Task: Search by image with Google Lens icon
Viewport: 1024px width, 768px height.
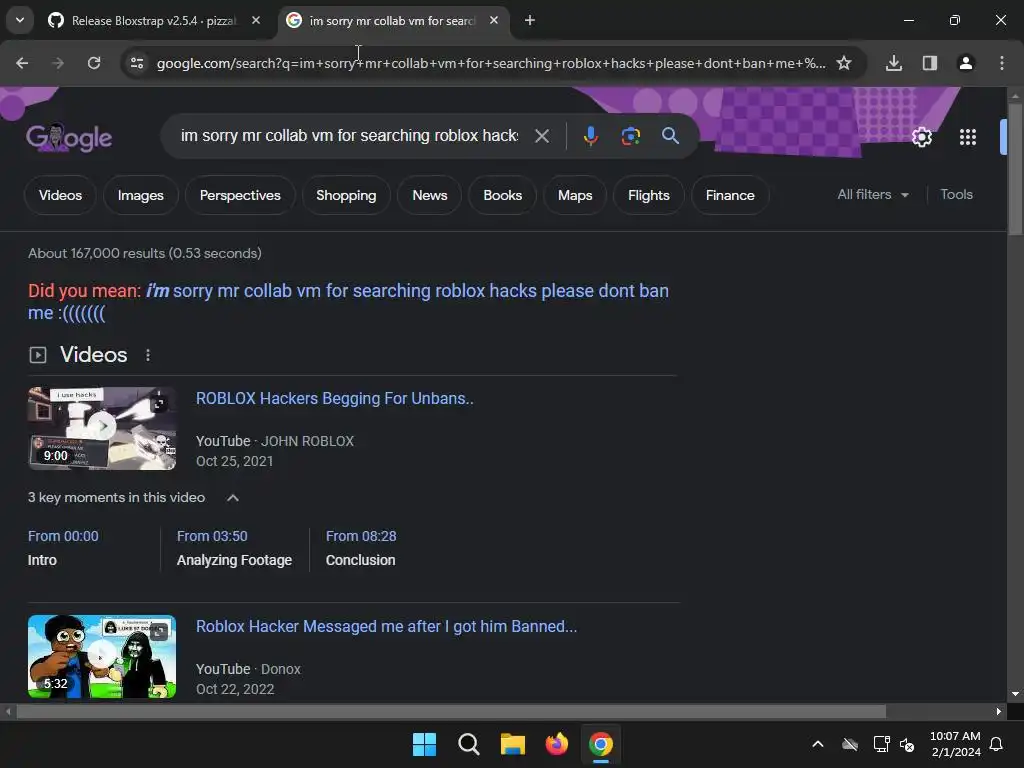Action: coord(630,136)
